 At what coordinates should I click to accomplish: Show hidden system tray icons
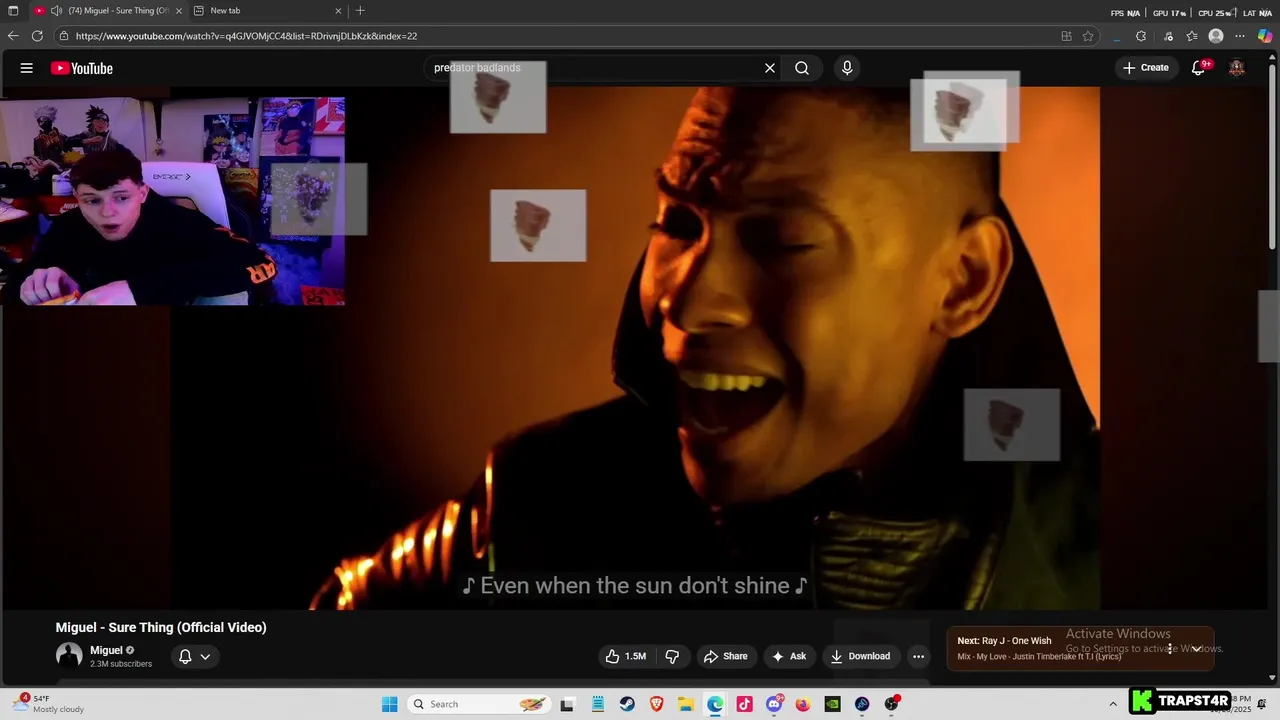1113,704
